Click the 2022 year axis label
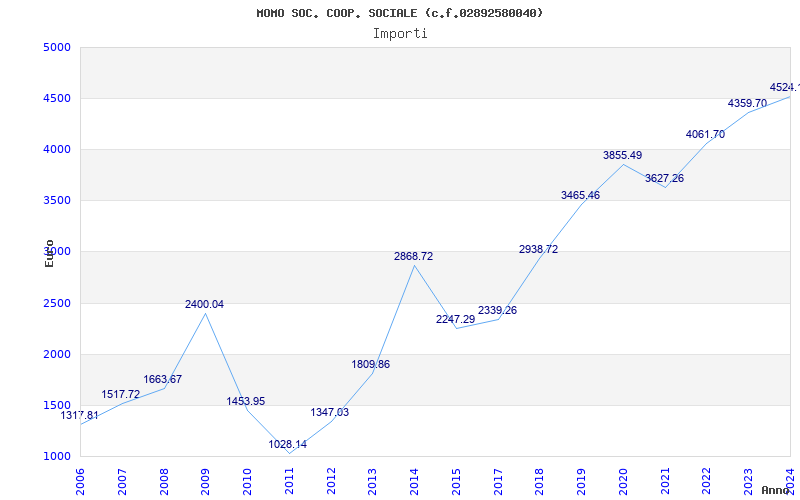This screenshot has height=500, width=800. (x=707, y=481)
